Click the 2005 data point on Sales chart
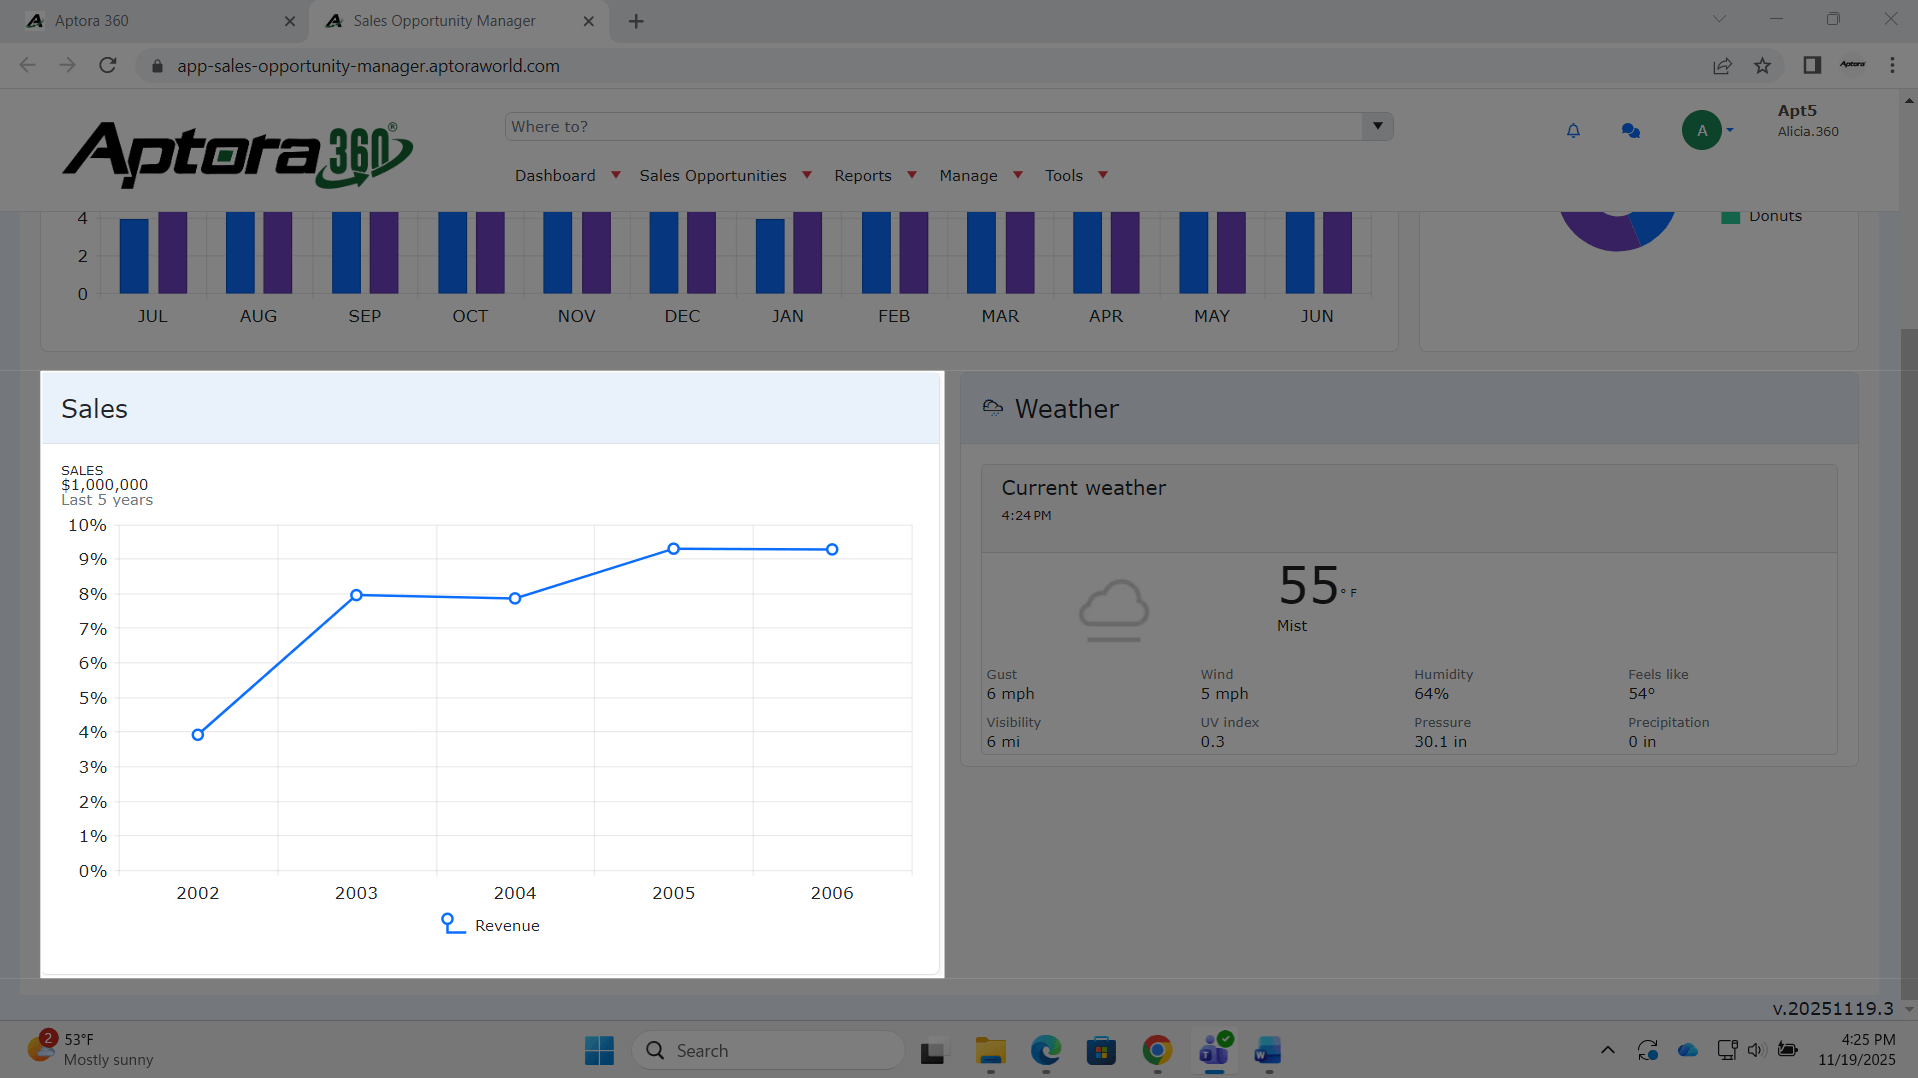 pos(674,549)
